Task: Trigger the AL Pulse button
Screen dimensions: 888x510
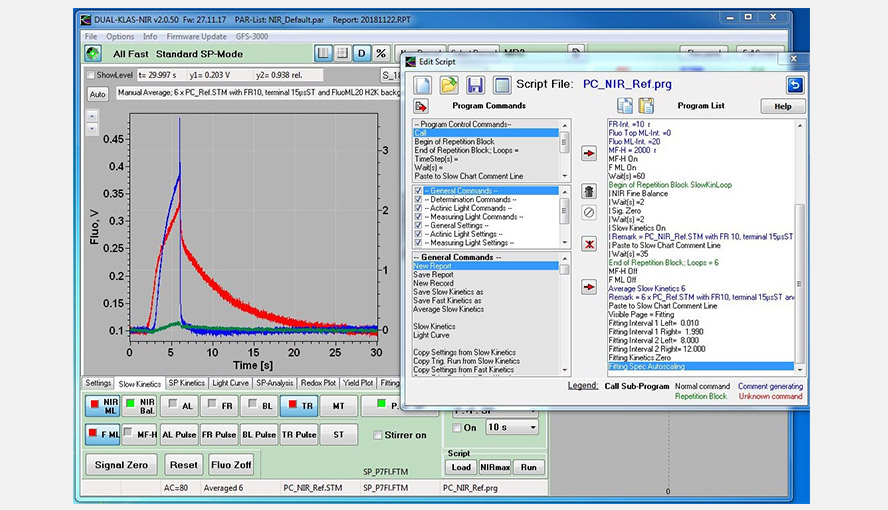Action: (179, 435)
